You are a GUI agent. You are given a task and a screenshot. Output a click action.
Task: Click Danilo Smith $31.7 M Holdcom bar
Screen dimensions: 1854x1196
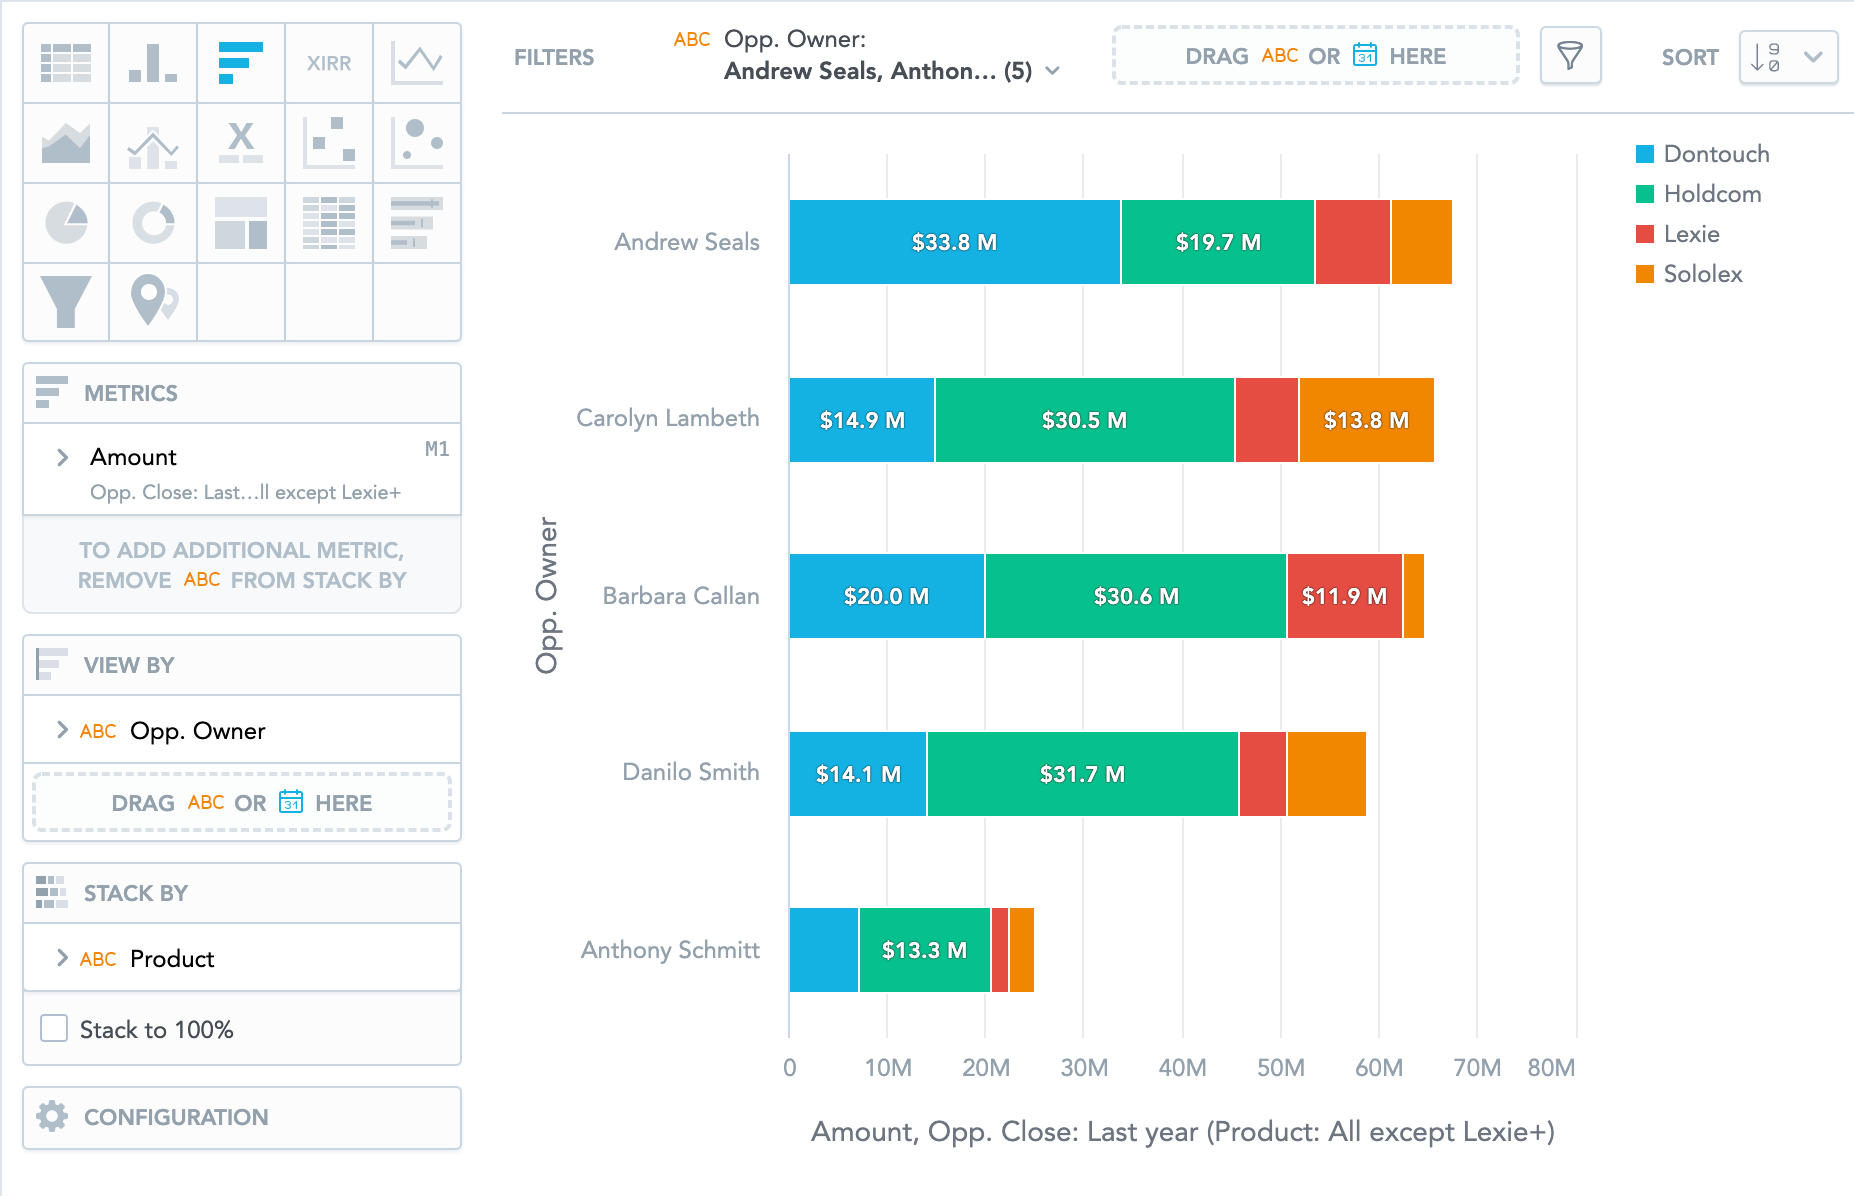(1083, 774)
